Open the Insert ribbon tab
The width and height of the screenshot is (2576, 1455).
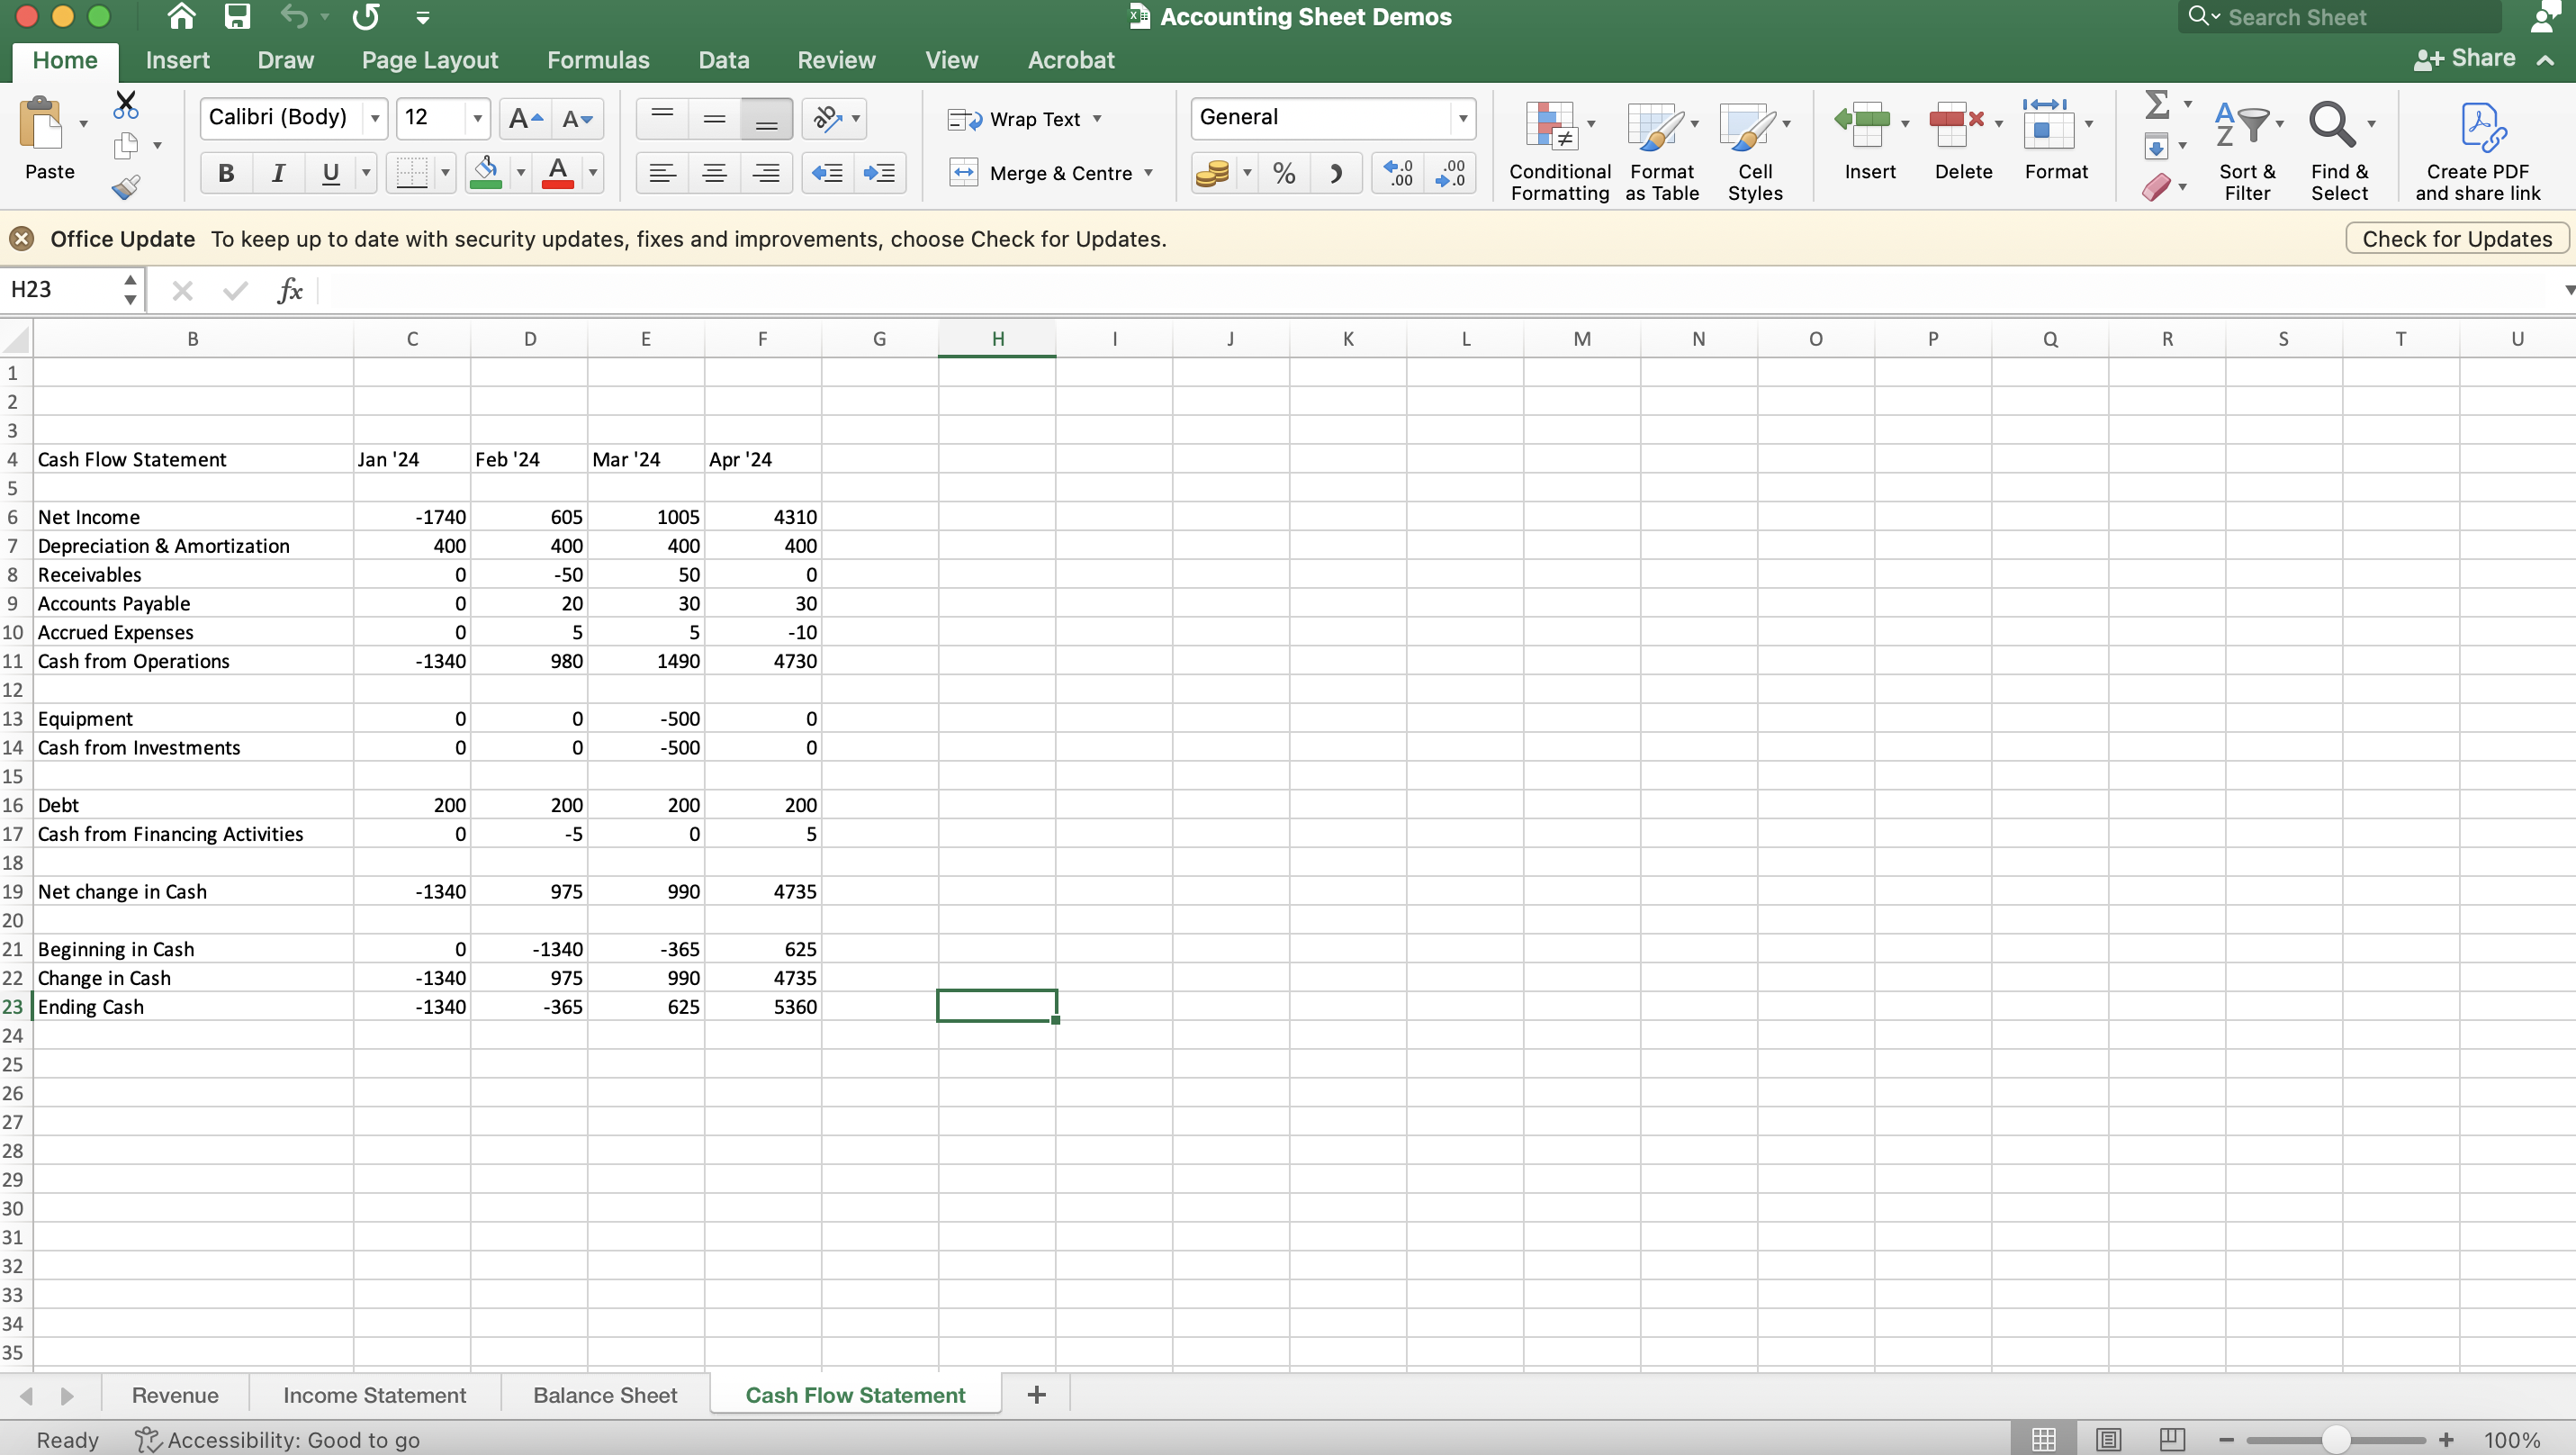click(x=177, y=60)
